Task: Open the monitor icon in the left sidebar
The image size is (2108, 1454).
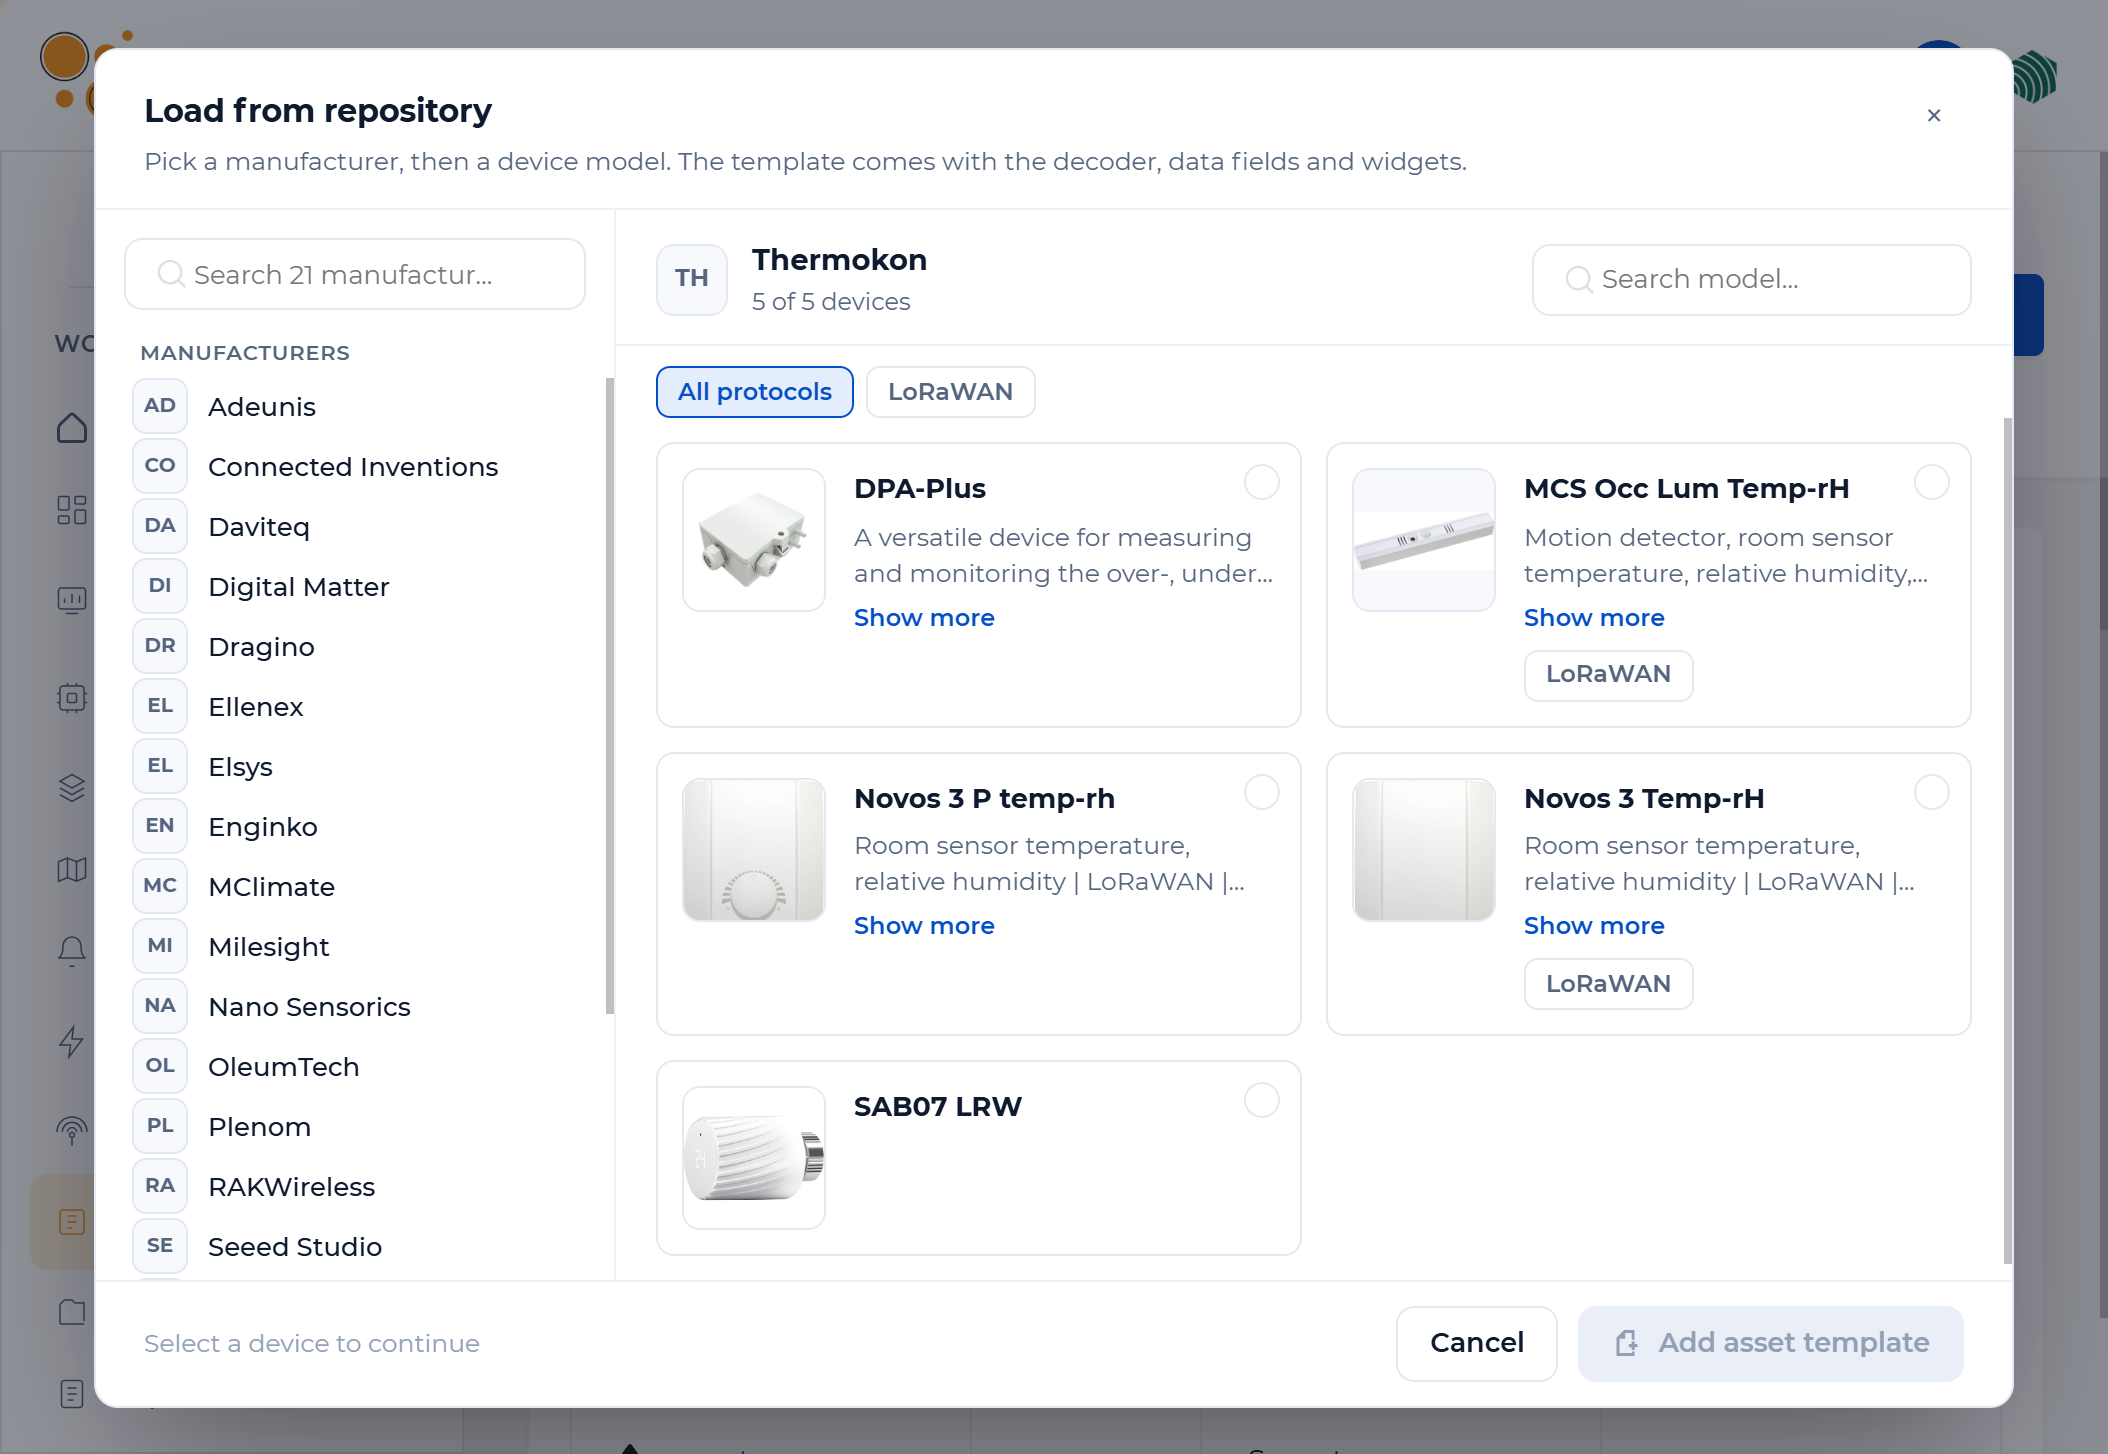Action: click(72, 600)
